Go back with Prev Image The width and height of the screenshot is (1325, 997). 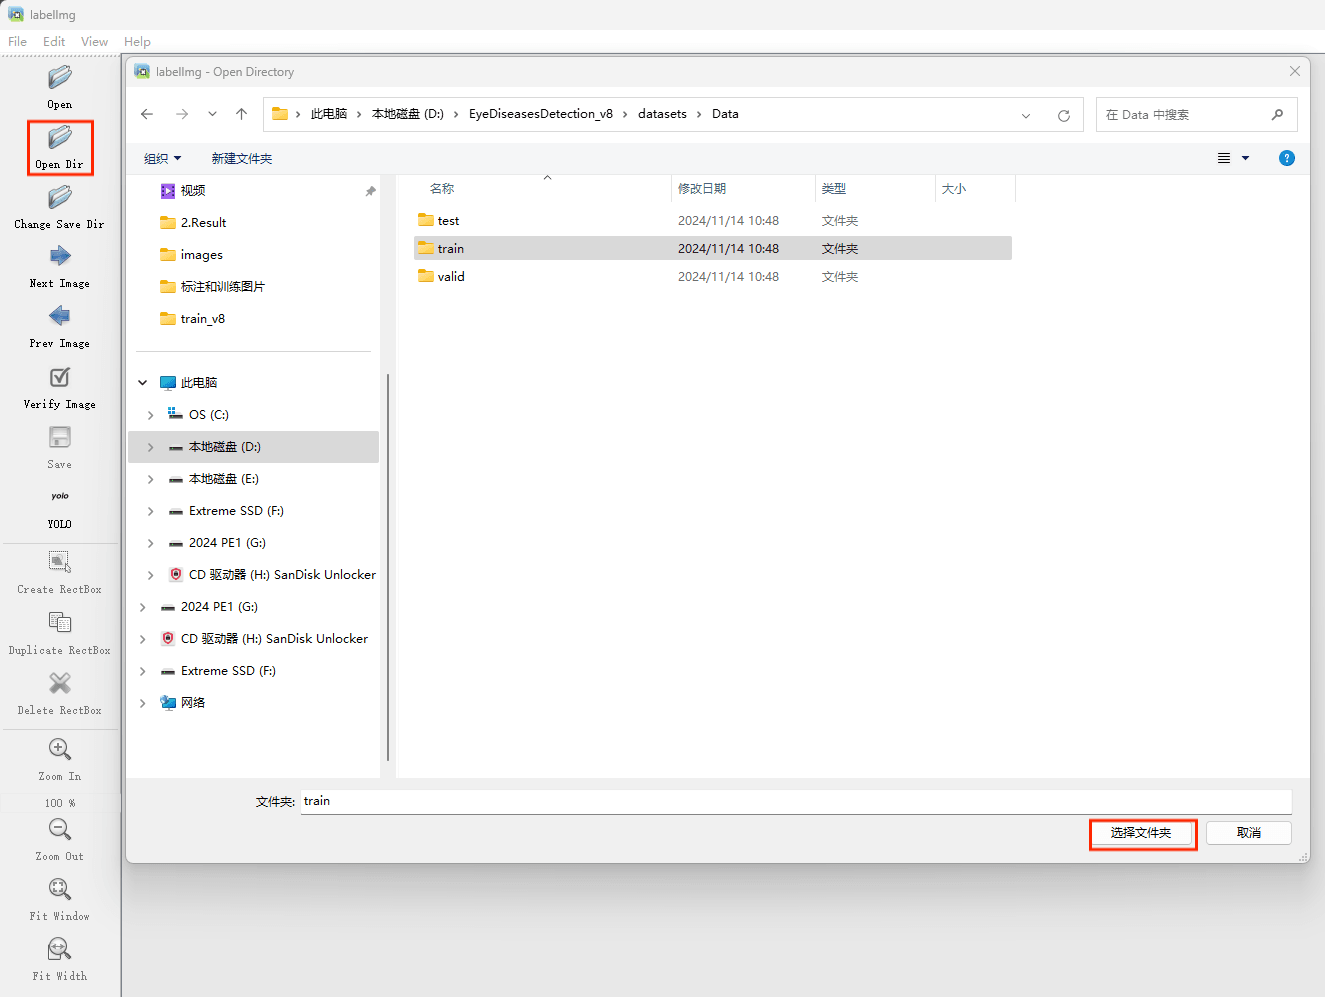(x=60, y=316)
